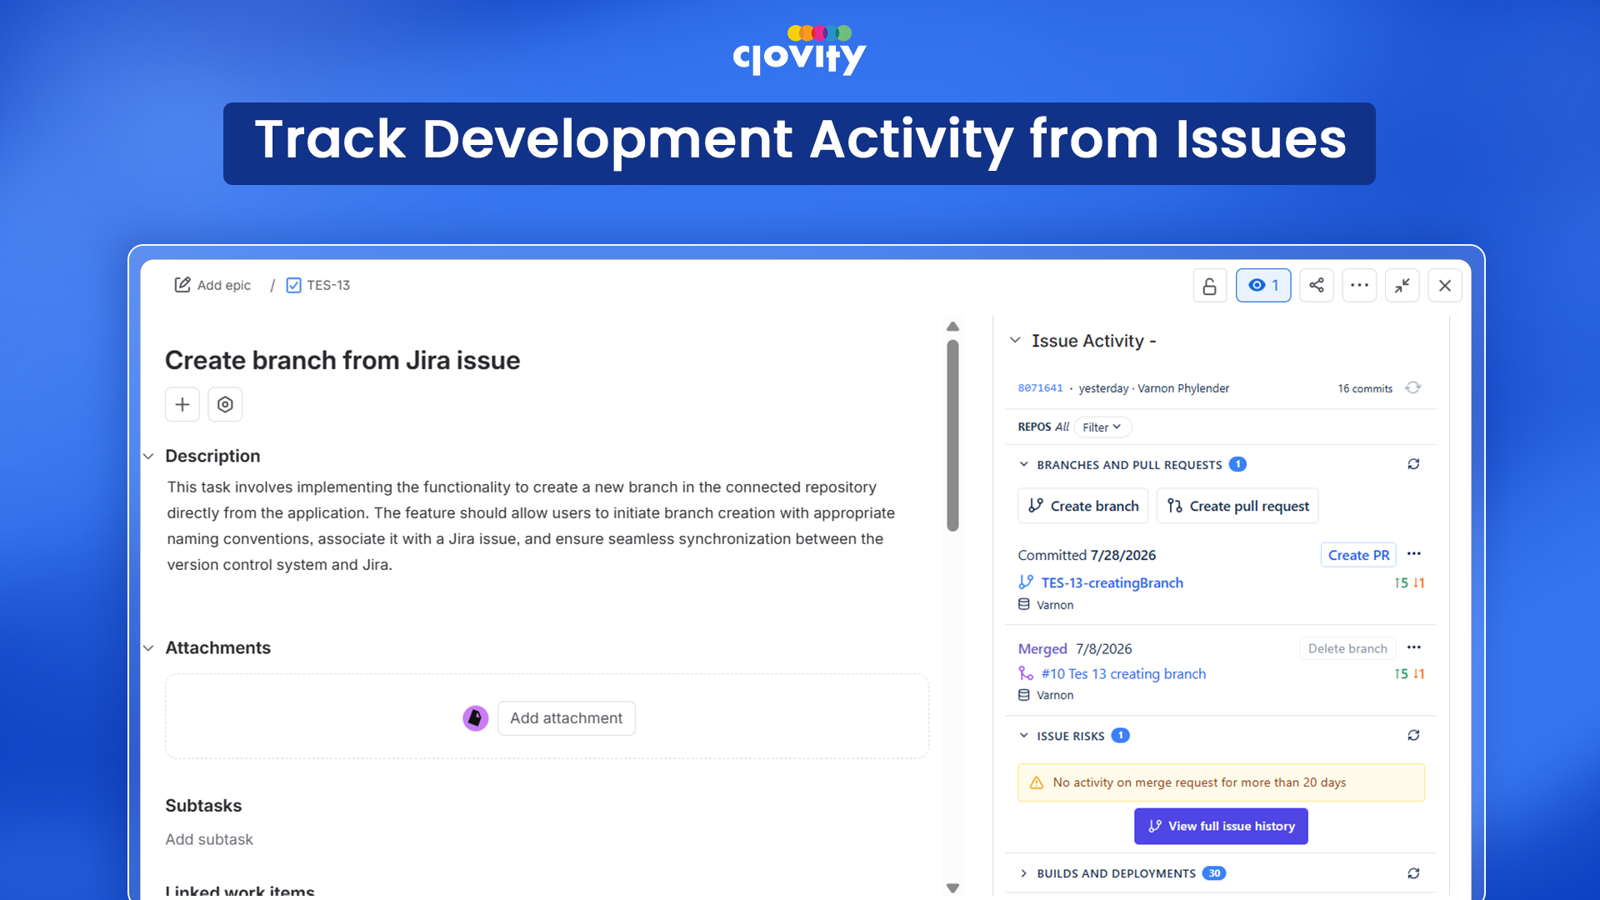Click Delete branch button
Viewport: 1600px width, 900px height.
[x=1347, y=648]
